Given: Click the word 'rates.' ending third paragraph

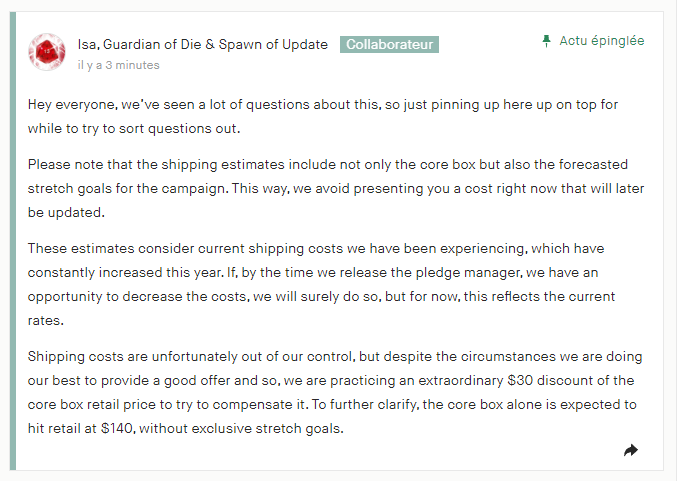Looking at the screenshot, I should pyautogui.click(x=45, y=321).
